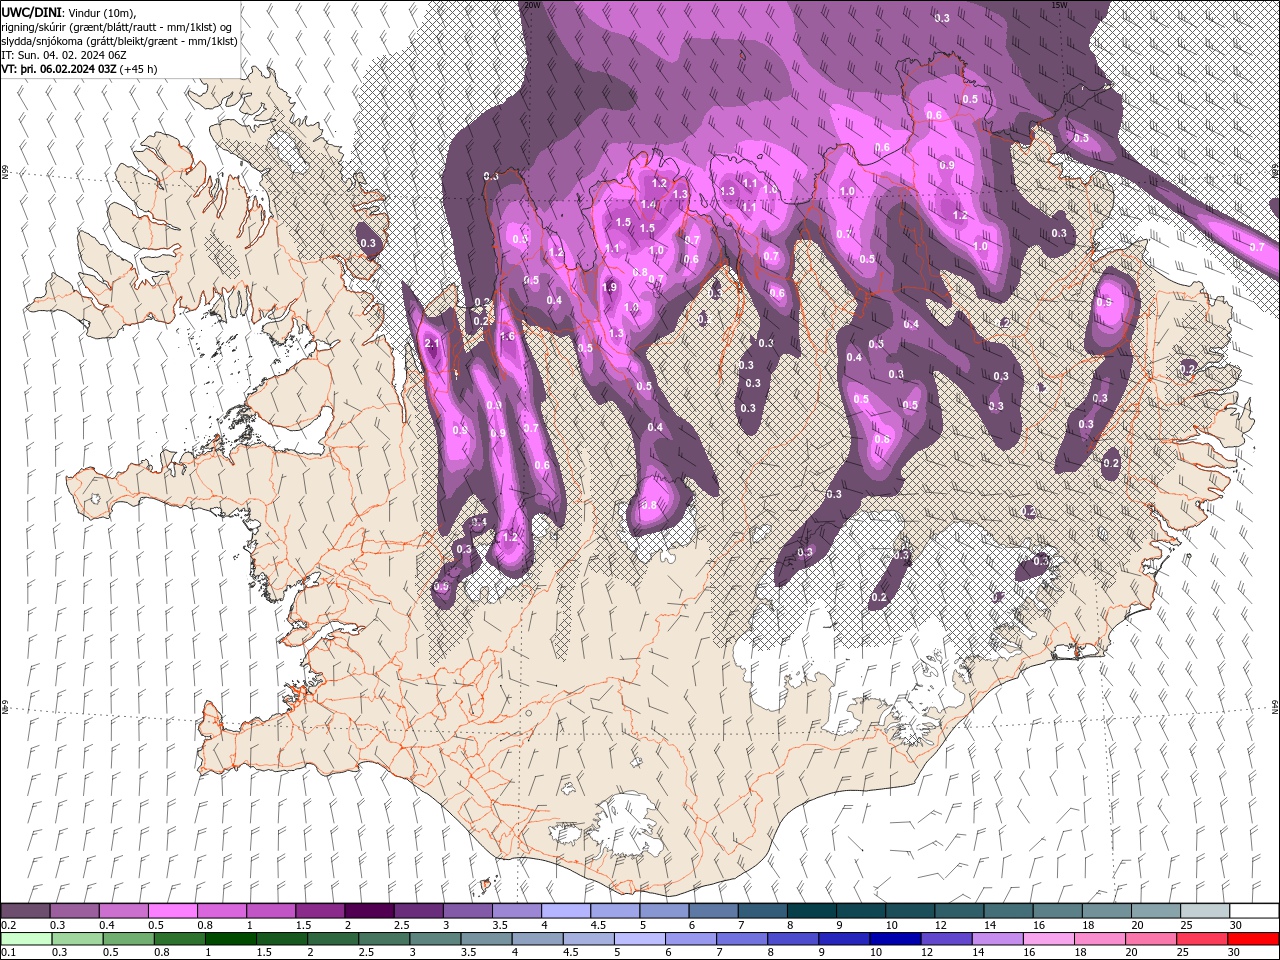Click the initial time 'IT: Sun. 04. 02. 2024 06Z'
Screen dimensions: 1280x960
tap(64, 55)
